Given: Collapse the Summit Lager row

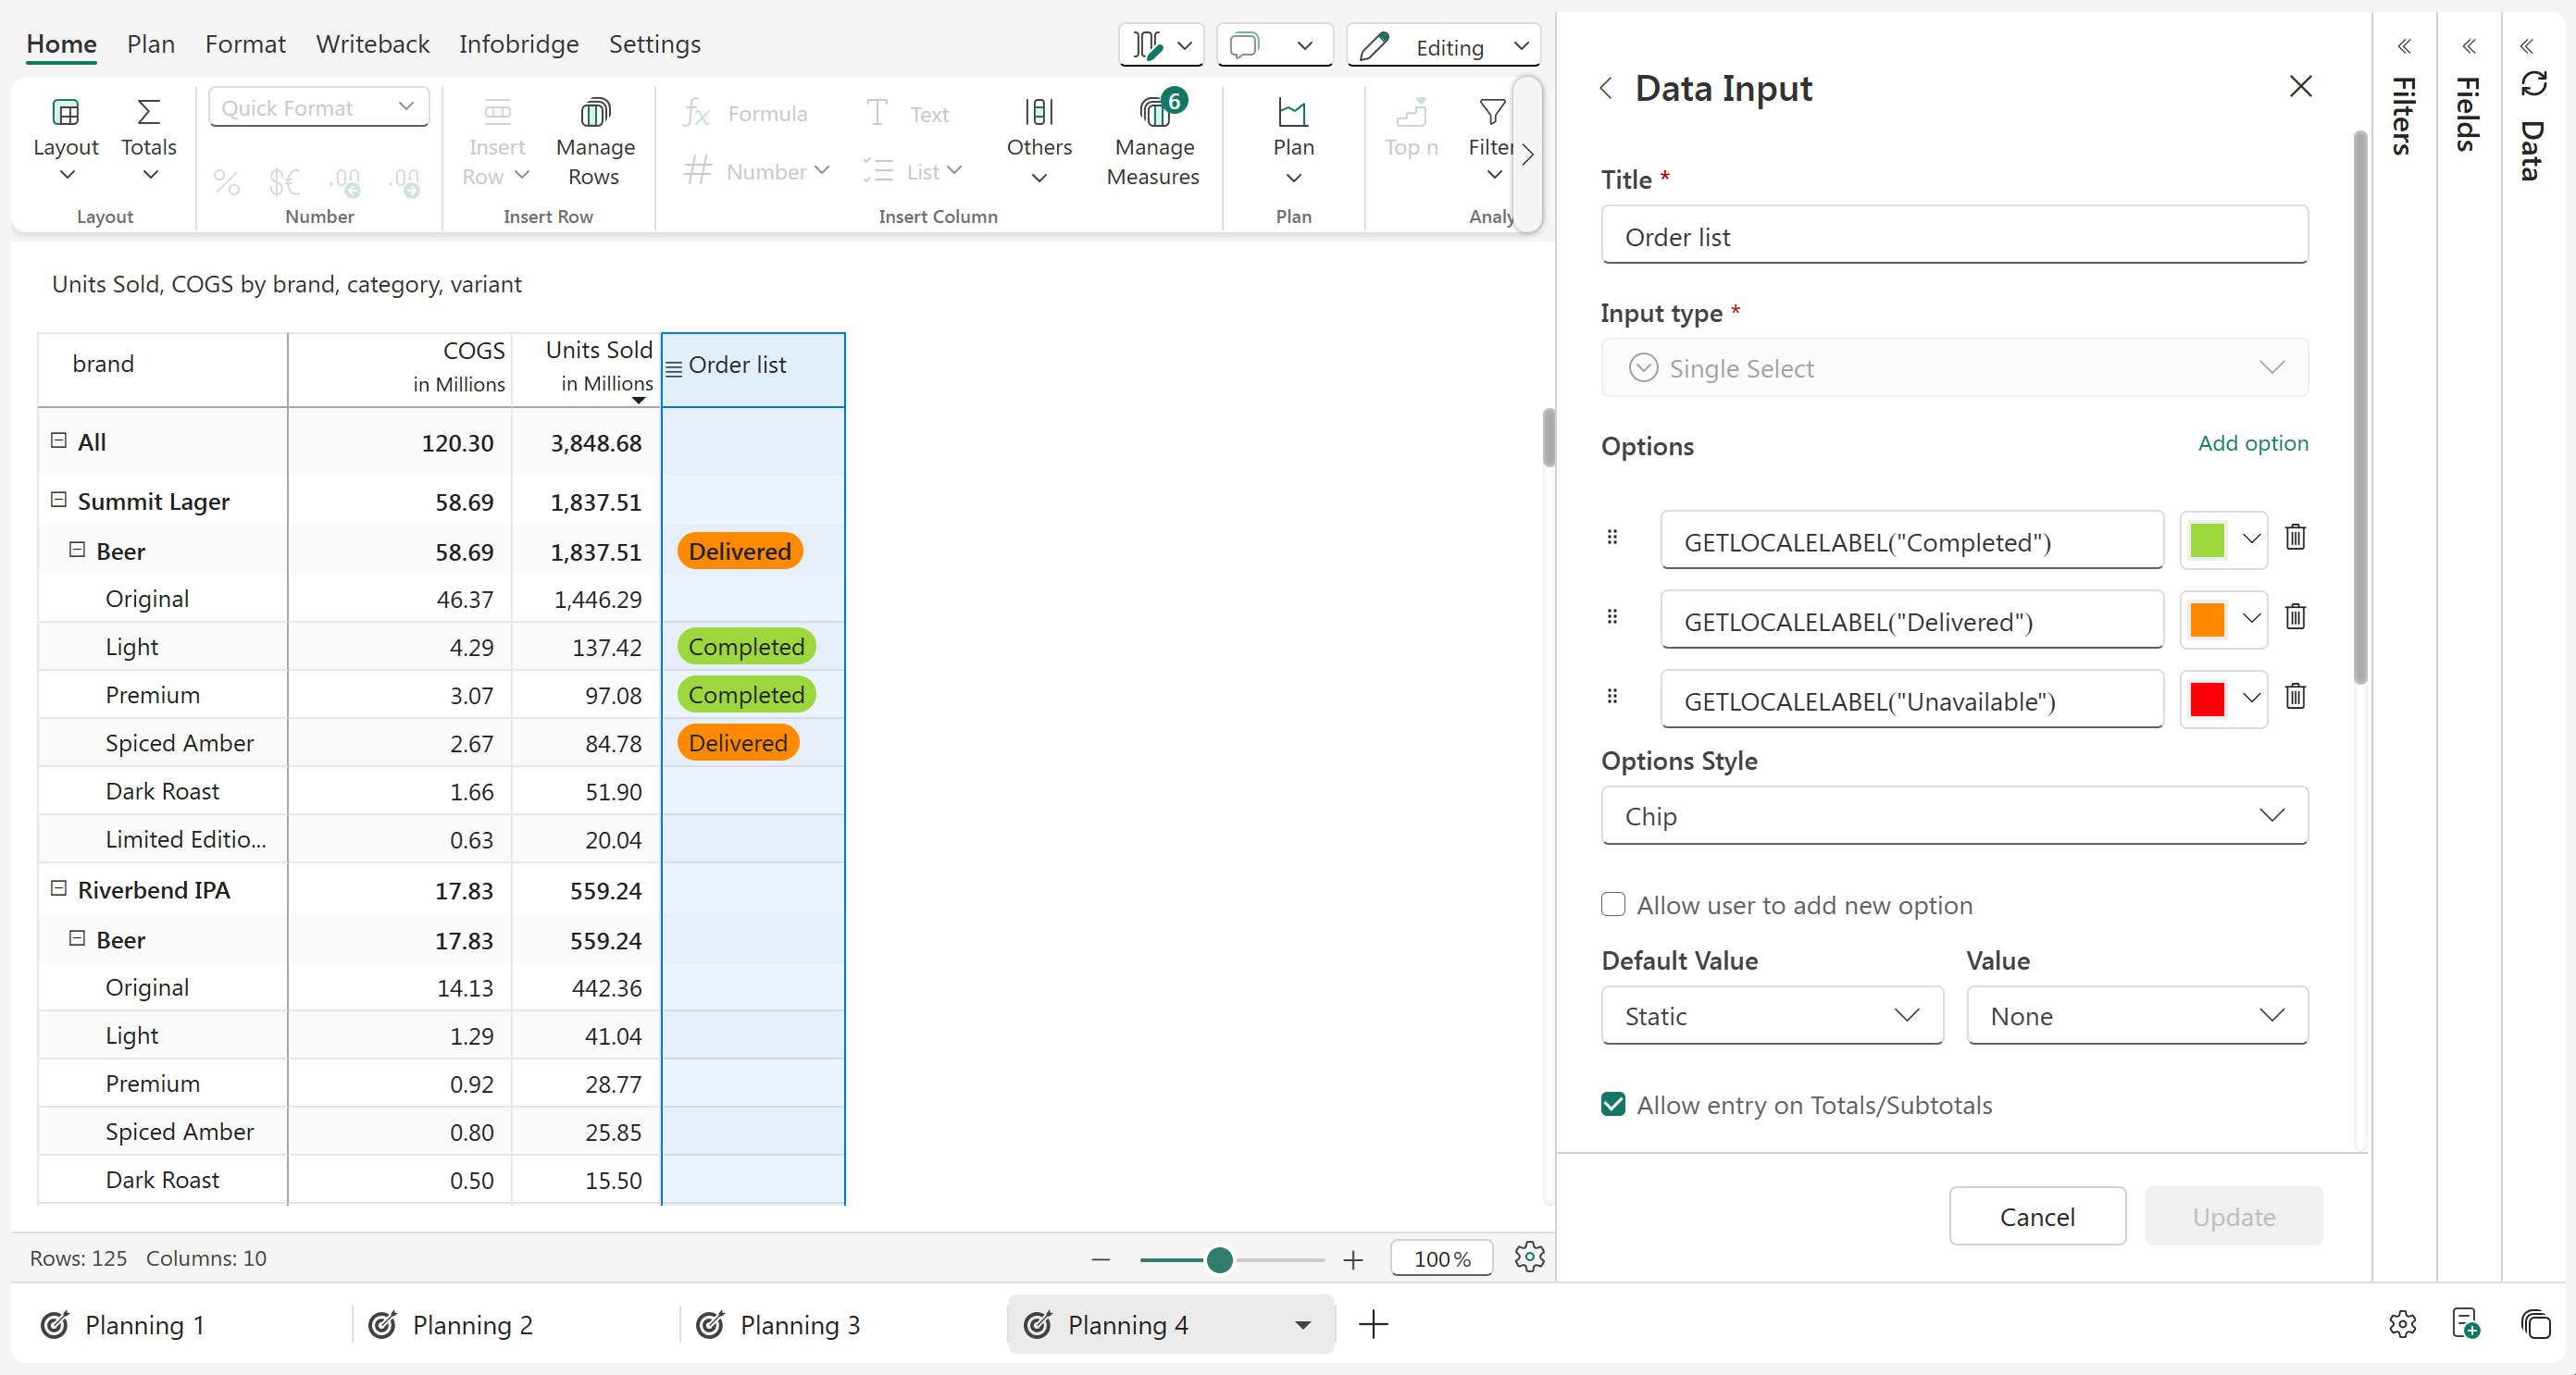Looking at the screenshot, I should (x=59, y=500).
